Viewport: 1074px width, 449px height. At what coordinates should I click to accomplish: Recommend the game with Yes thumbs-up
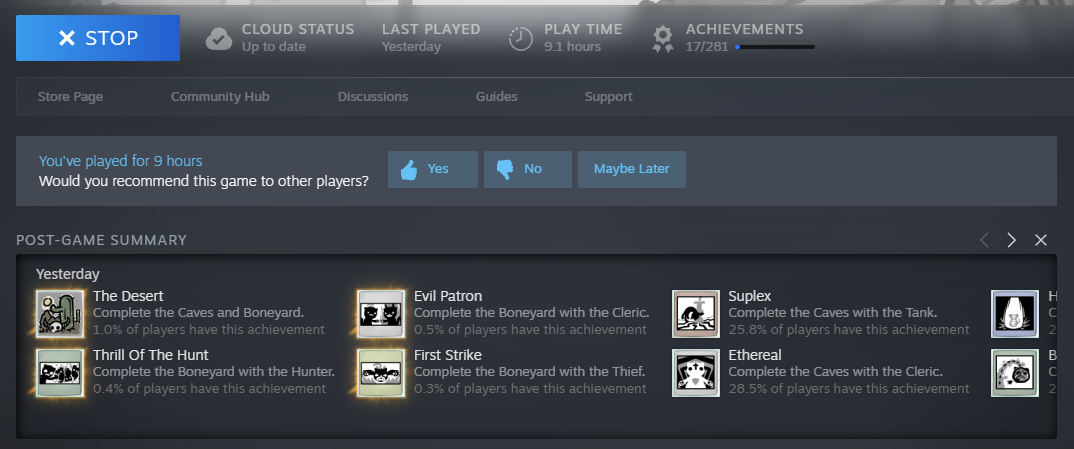(433, 169)
